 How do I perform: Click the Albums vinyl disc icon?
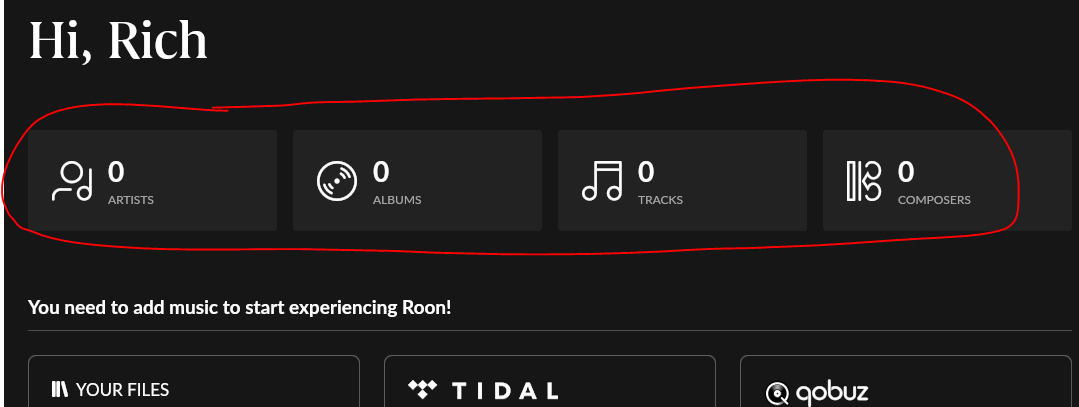pyautogui.click(x=337, y=181)
